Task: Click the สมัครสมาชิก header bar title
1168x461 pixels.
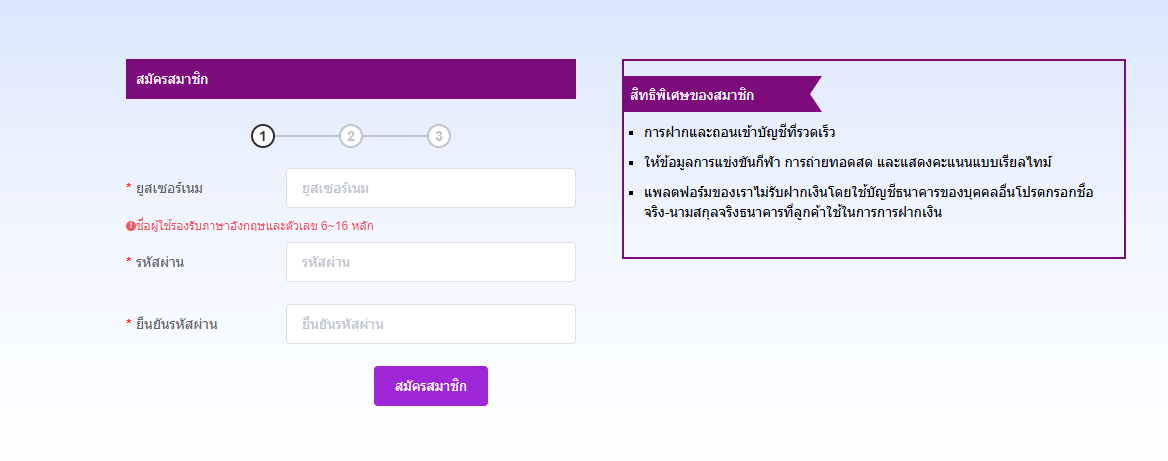Action: coord(173,80)
